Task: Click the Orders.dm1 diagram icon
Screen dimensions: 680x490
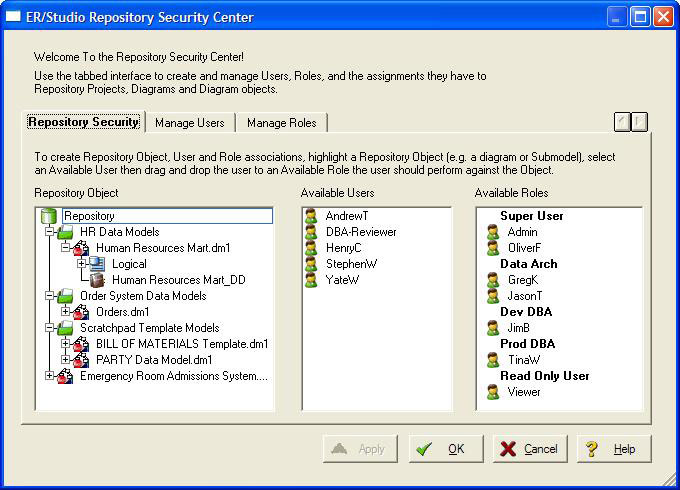Action: pyautogui.click(x=81, y=312)
